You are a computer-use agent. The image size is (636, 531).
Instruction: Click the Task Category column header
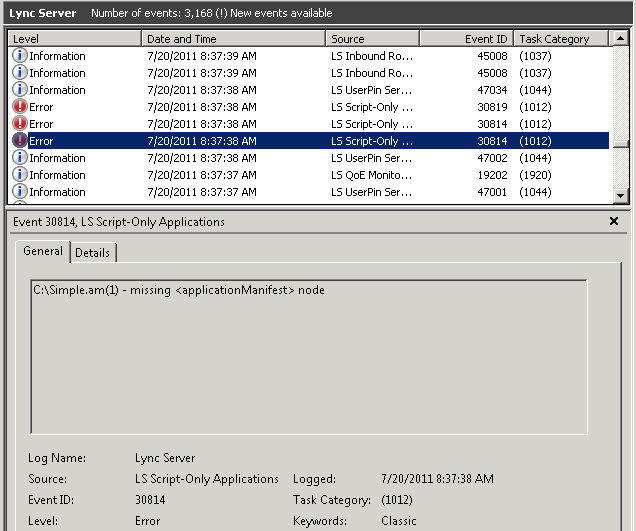click(x=560, y=39)
